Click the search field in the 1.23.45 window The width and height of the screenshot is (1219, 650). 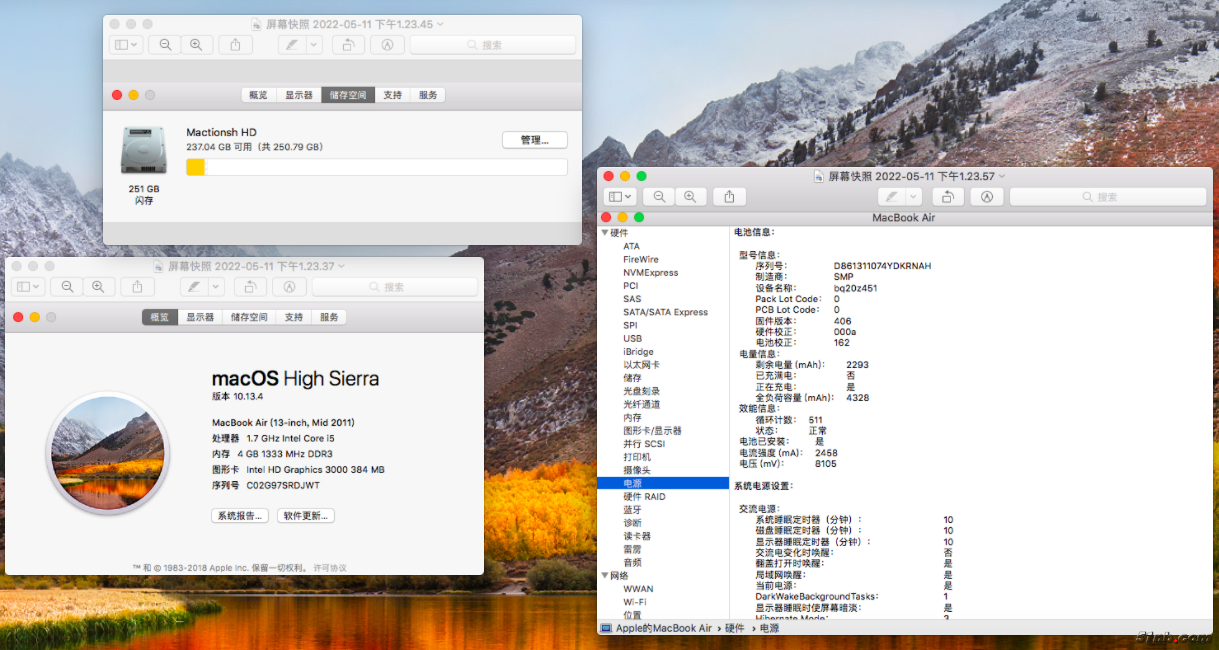(x=493, y=45)
